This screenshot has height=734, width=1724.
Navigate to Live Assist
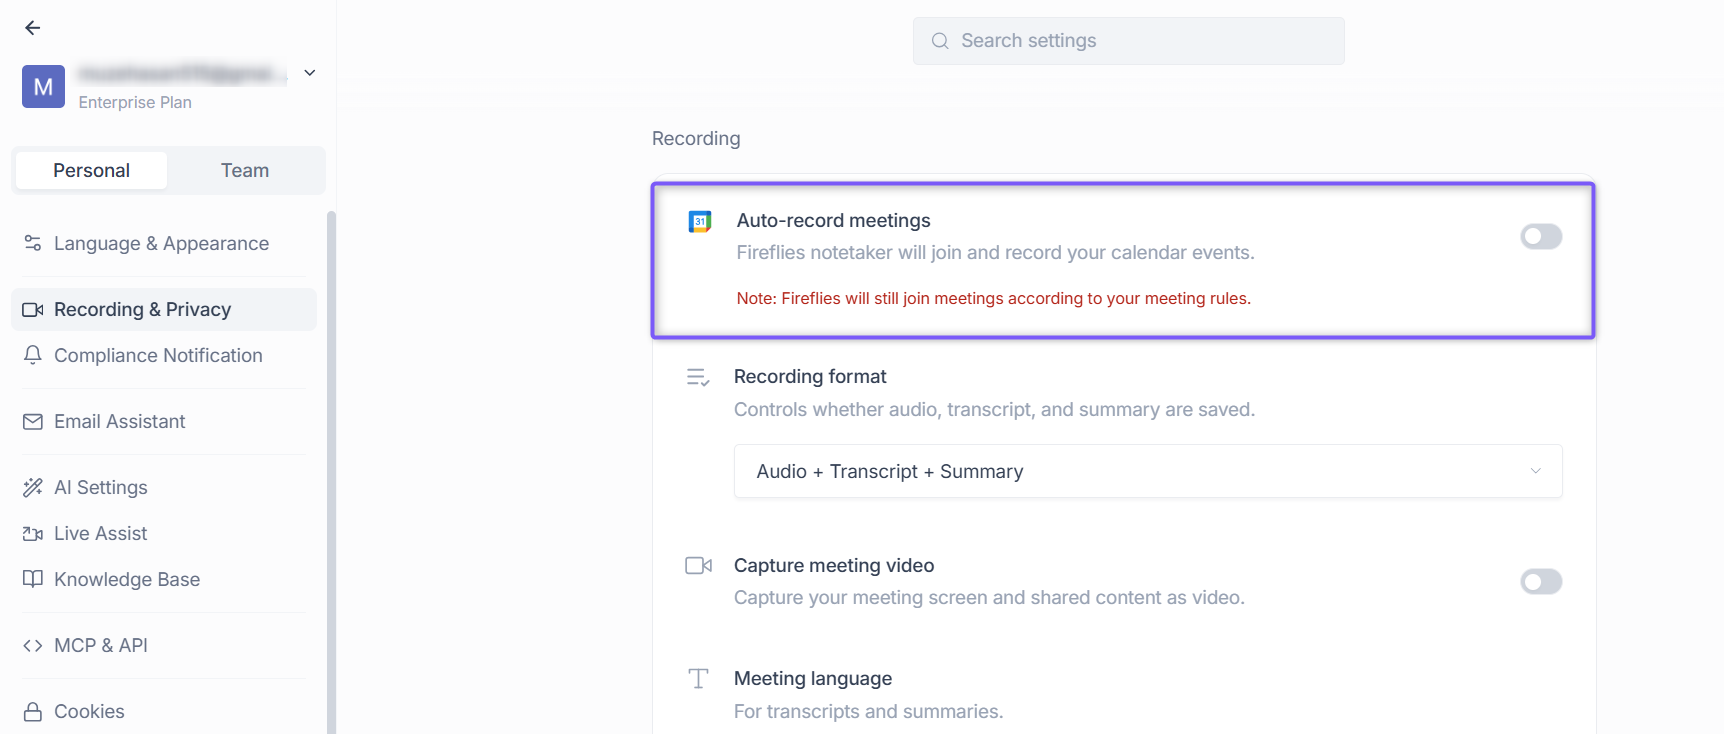click(x=164, y=534)
